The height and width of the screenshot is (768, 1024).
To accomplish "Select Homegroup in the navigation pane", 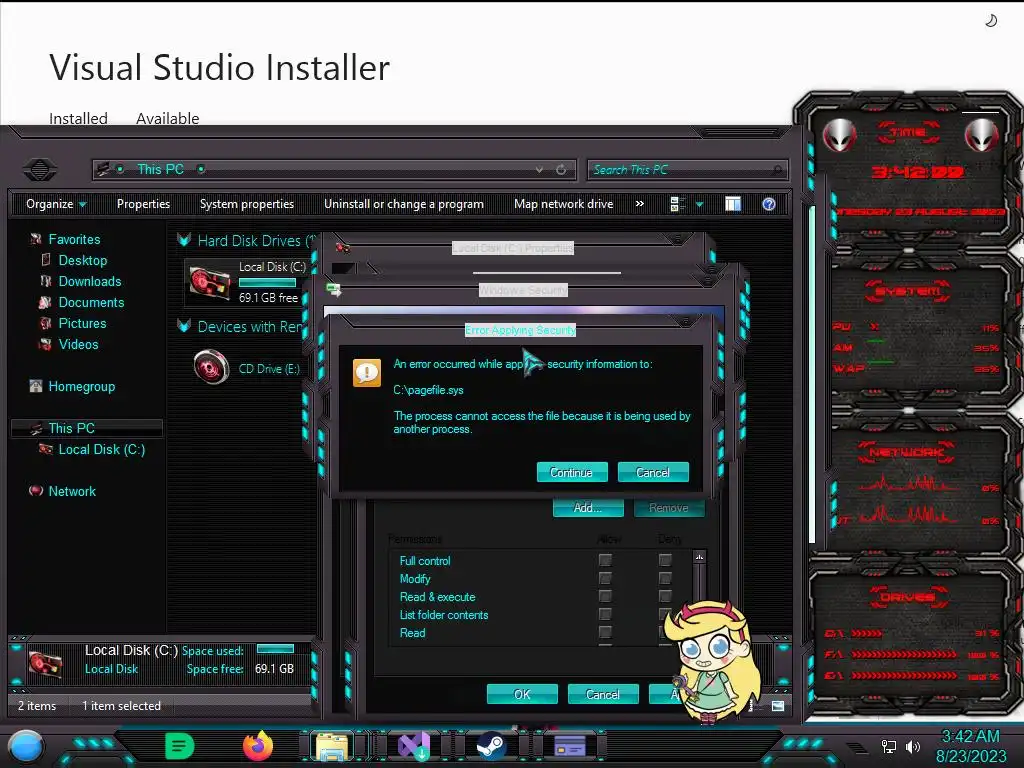I will coord(82,386).
